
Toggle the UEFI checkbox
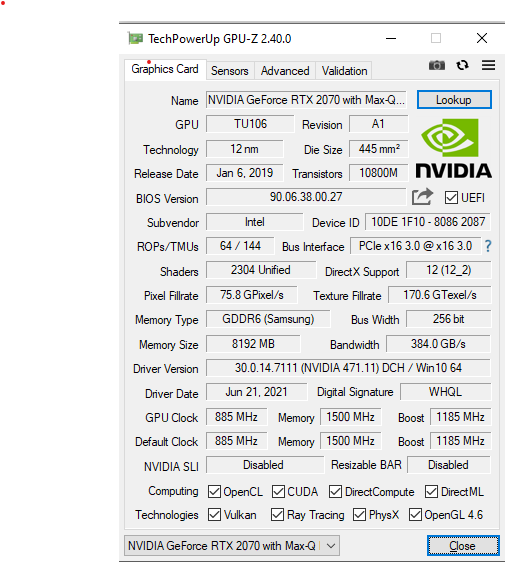(451, 197)
